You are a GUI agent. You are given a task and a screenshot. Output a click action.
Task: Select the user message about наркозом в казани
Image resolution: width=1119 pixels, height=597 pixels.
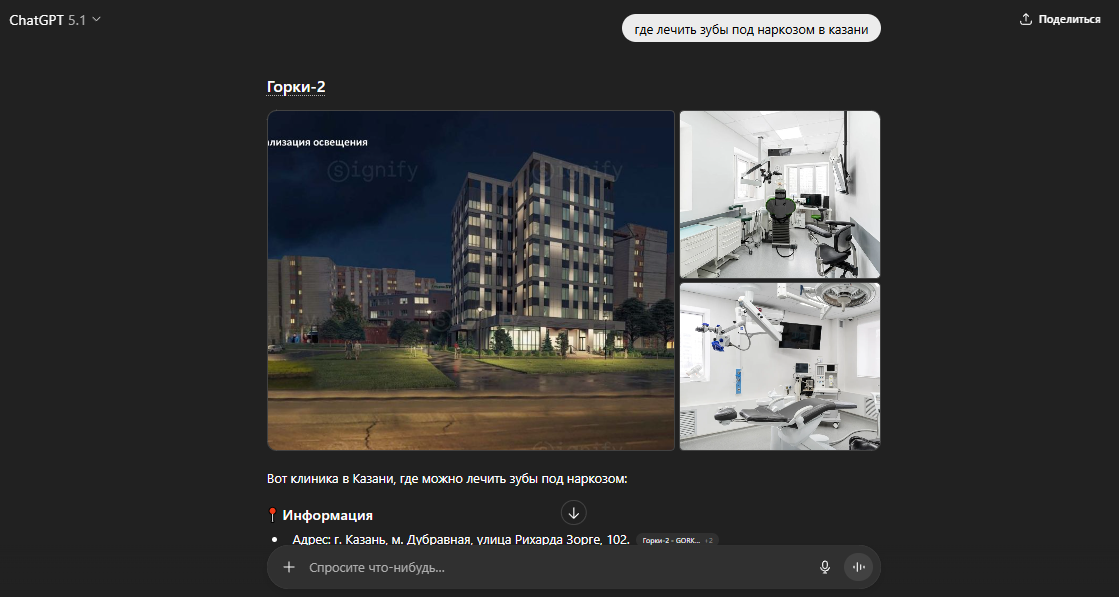point(751,29)
